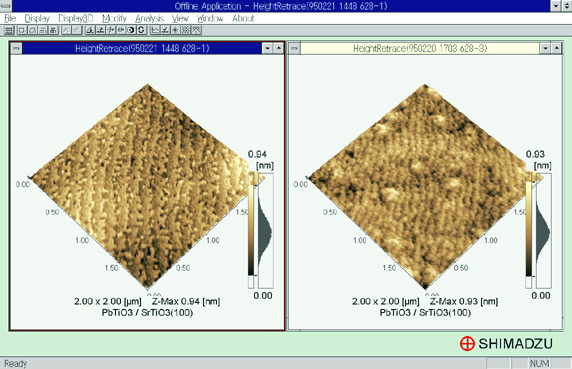The width and height of the screenshot is (572, 369).
Task: Open the Display3D menu
Action: 76,18
